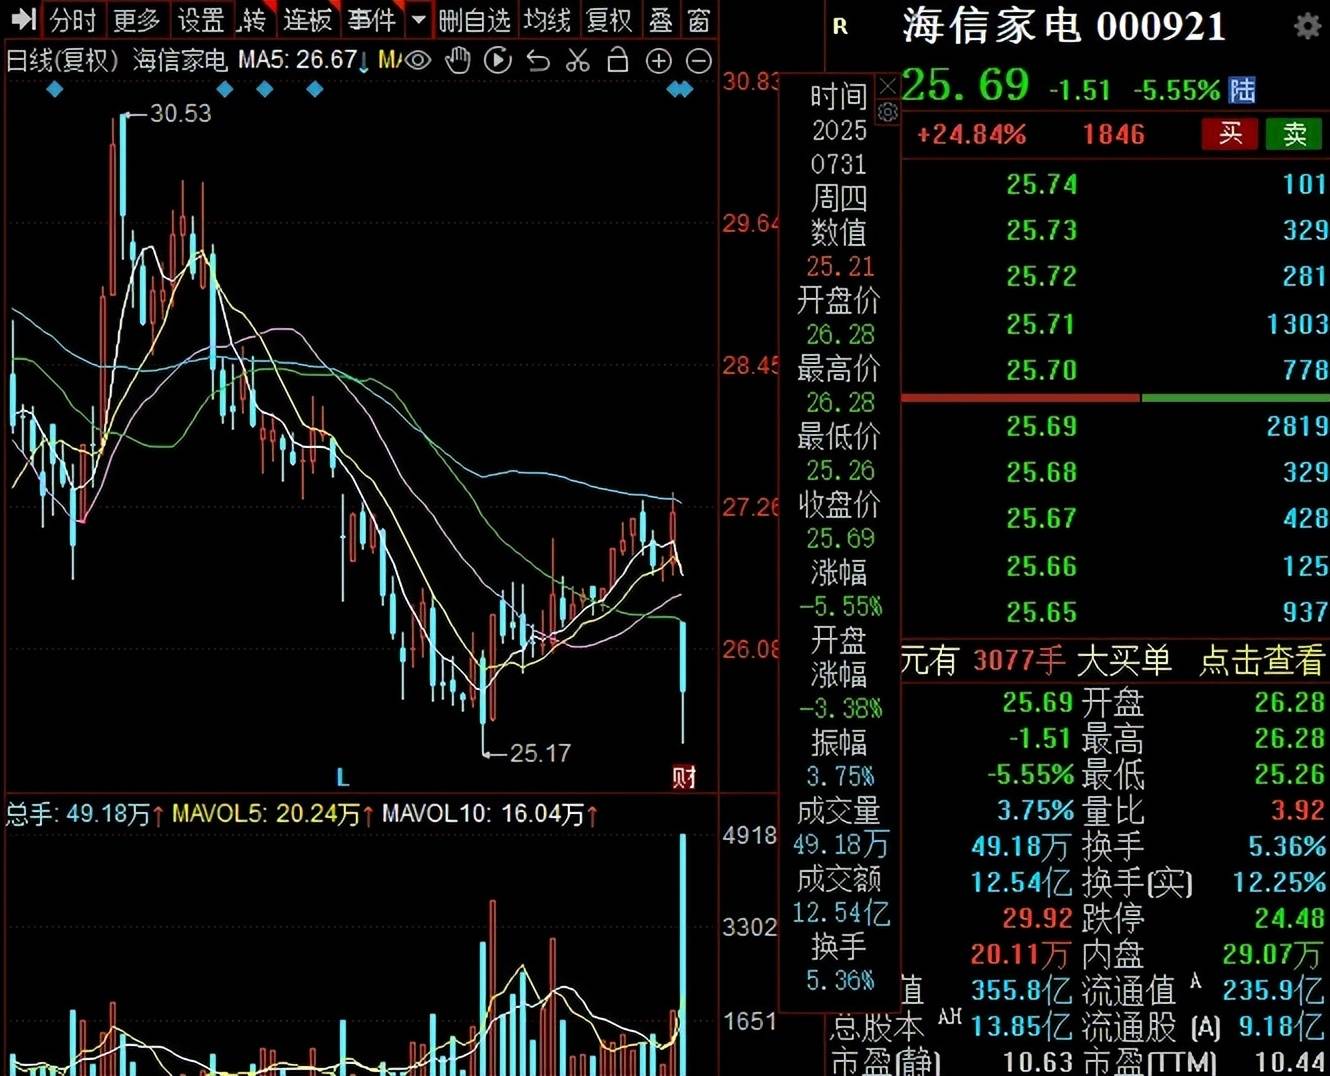Select the scissors cut tool
The image size is (1330, 1076).
578,61
